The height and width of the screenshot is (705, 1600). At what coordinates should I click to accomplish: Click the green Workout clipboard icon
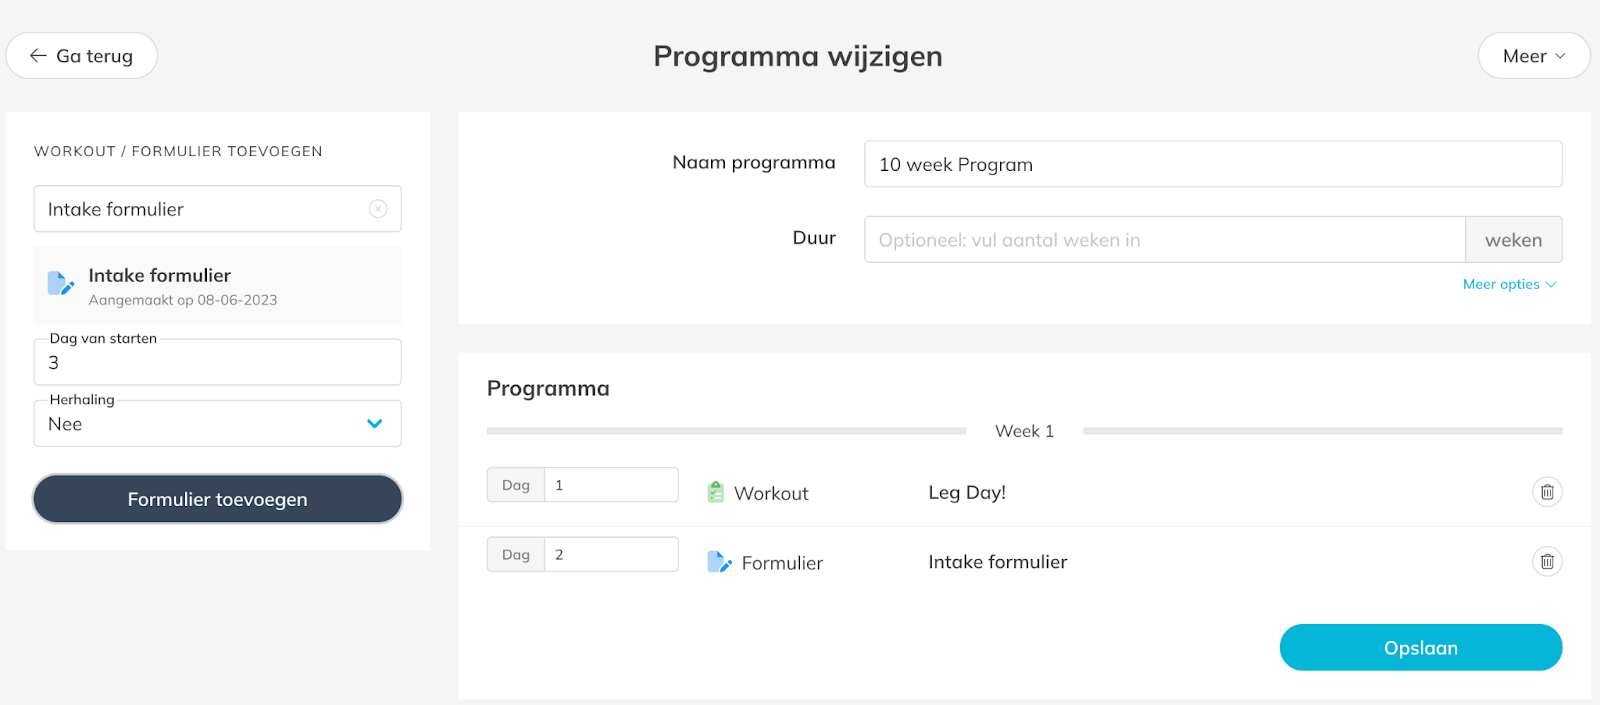(x=715, y=492)
